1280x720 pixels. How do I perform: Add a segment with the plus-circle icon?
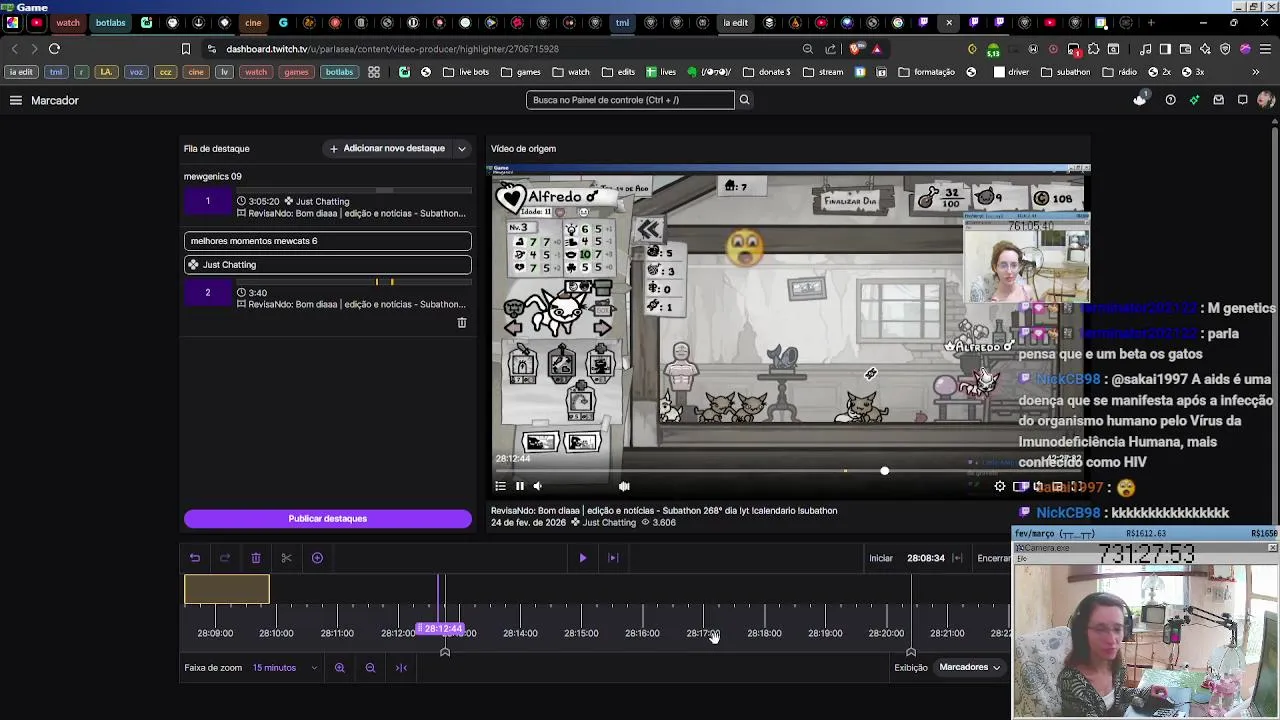click(x=317, y=558)
